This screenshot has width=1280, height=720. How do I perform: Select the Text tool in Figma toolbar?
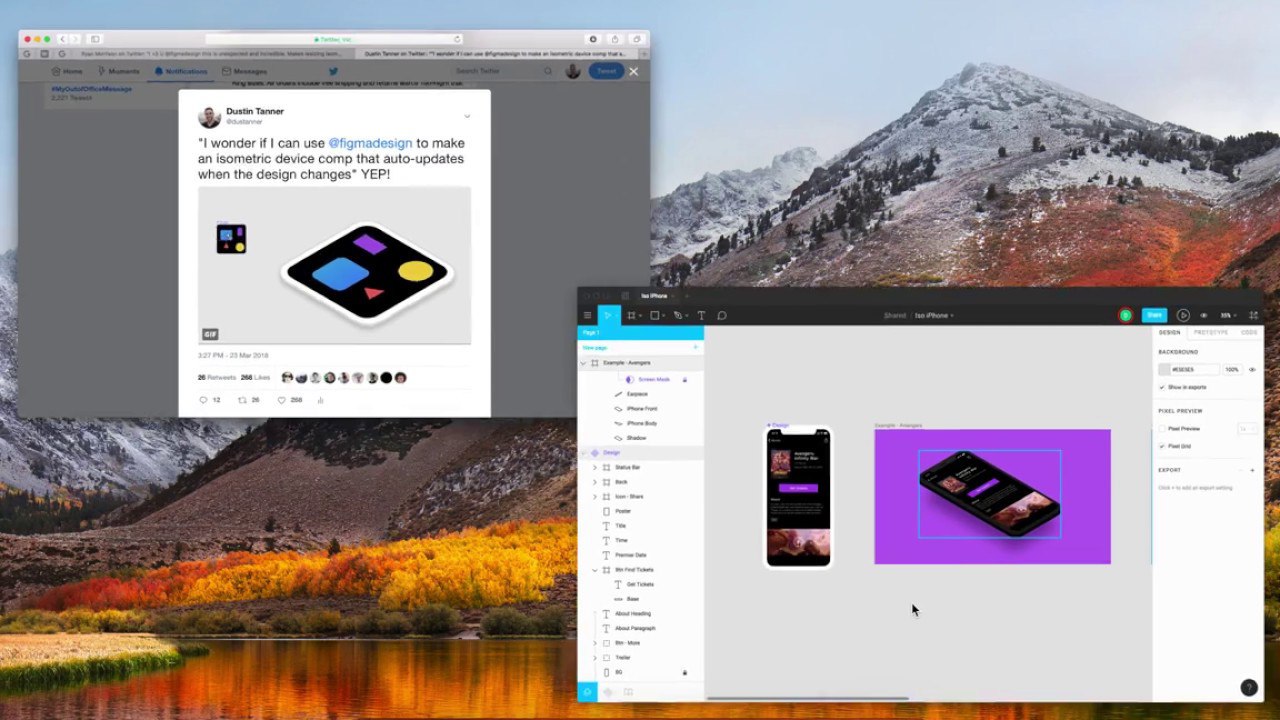coord(701,315)
